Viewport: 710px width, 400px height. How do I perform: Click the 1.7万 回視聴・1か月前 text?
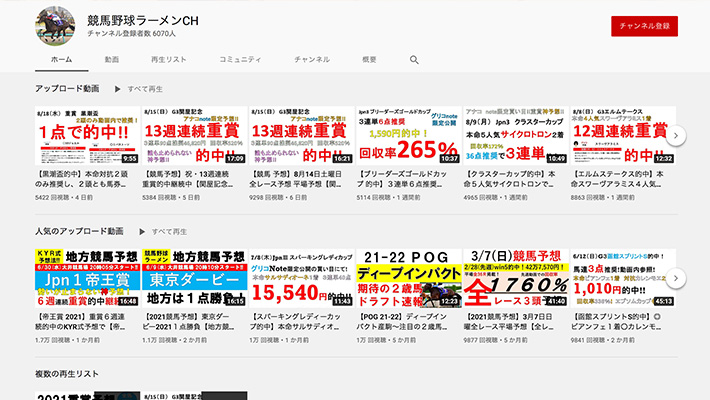(x=67, y=340)
